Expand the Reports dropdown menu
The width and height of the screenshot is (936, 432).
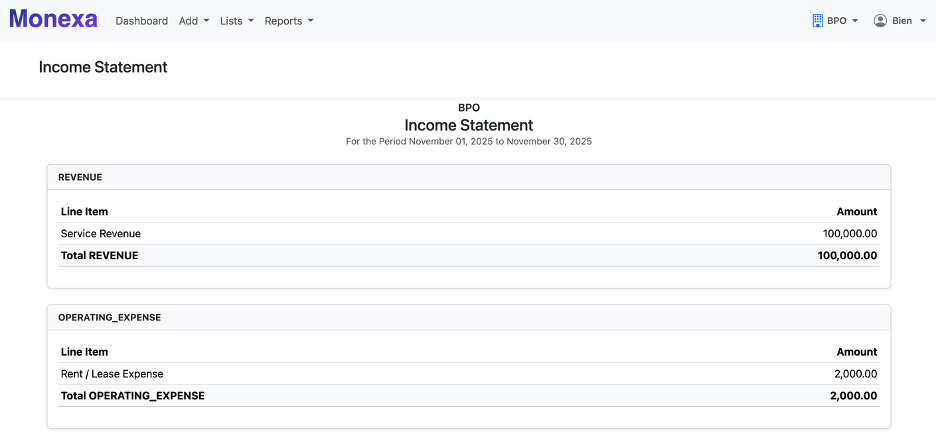[288, 21]
